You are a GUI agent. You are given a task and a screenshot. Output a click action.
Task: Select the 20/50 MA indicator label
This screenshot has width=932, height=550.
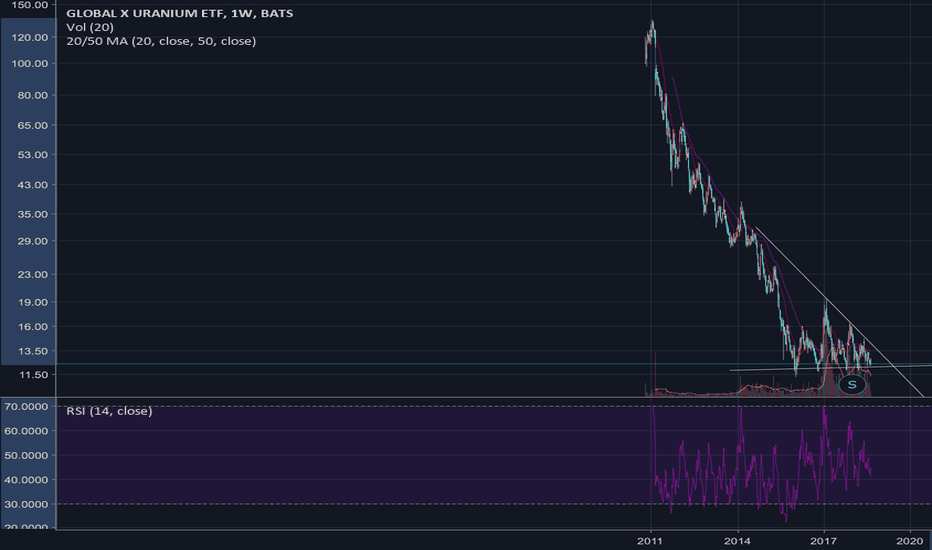161,41
